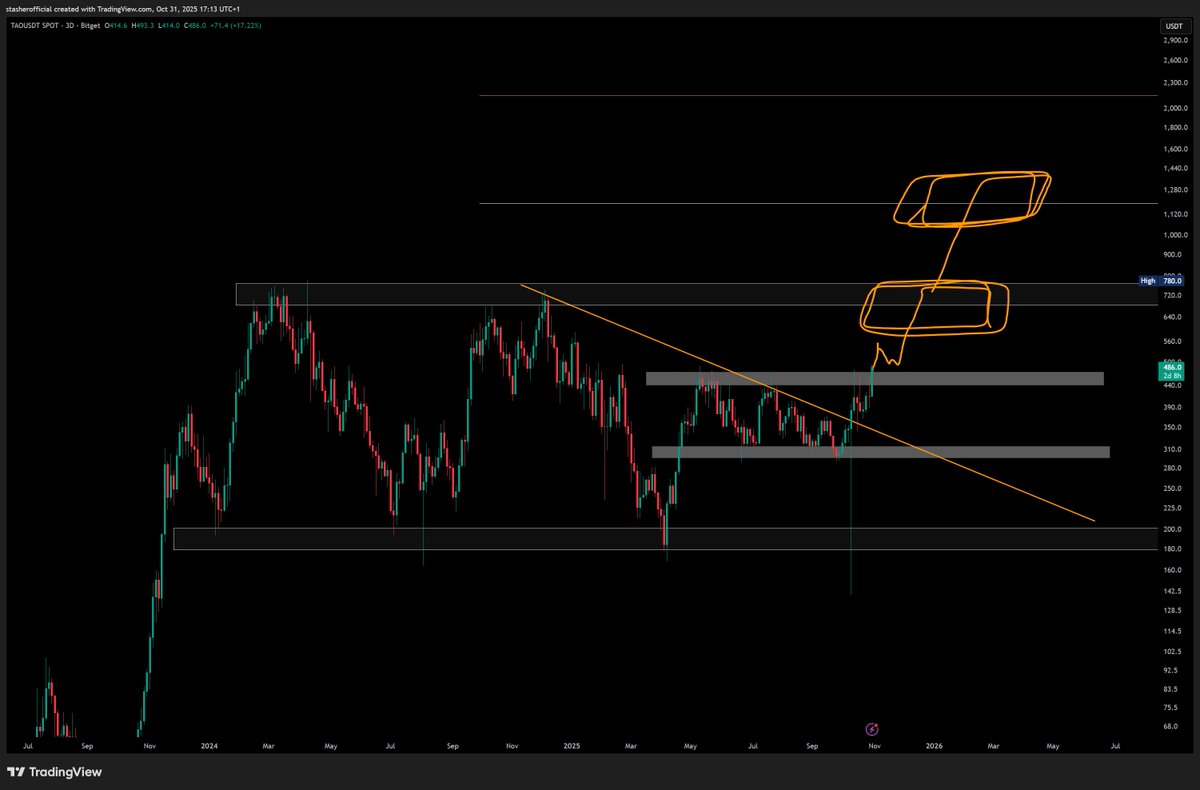Click the 2026 year label on time axis

(935, 746)
